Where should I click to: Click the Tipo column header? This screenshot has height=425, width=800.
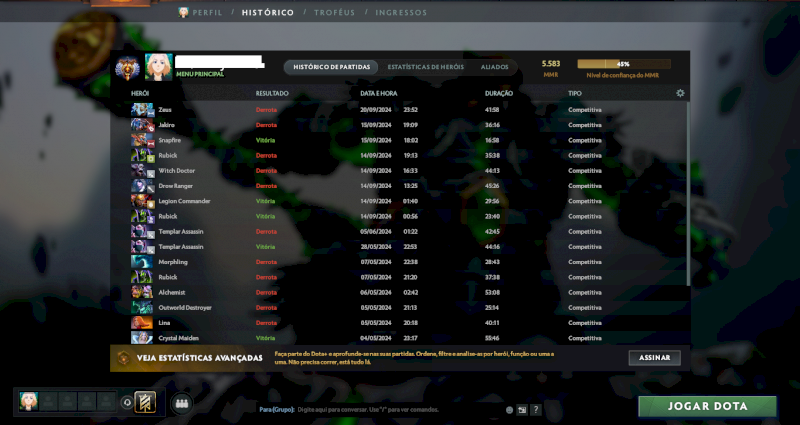(574, 93)
